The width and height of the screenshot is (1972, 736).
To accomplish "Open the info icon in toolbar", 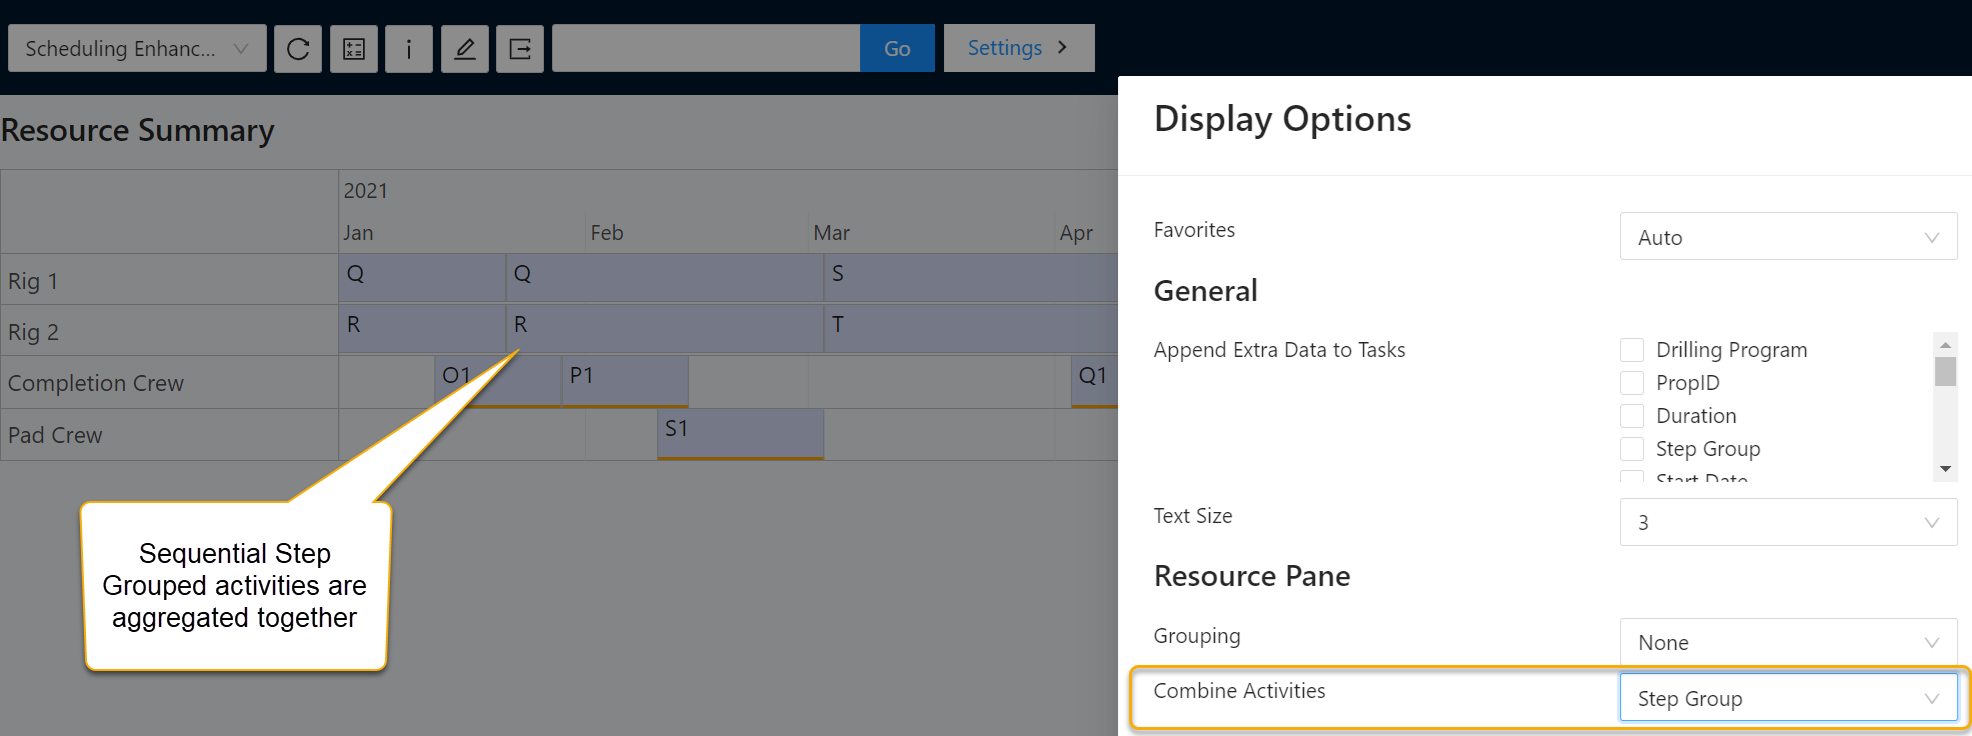I will tap(409, 49).
